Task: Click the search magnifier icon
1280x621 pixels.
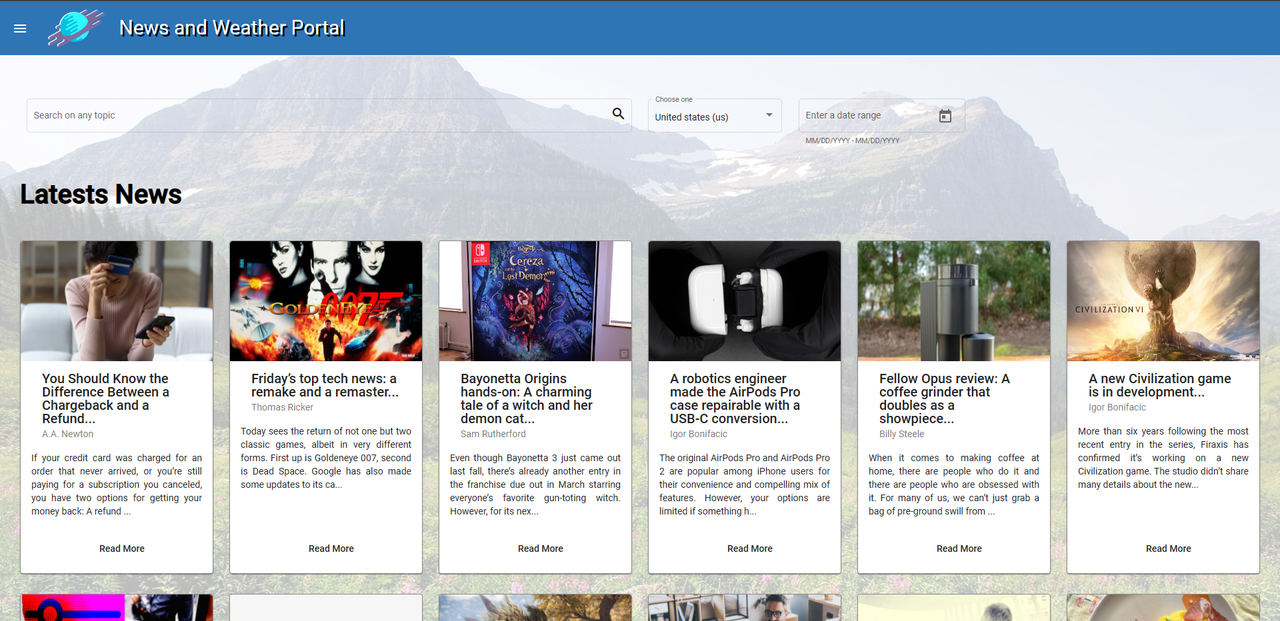Action: click(x=619, y=114)
